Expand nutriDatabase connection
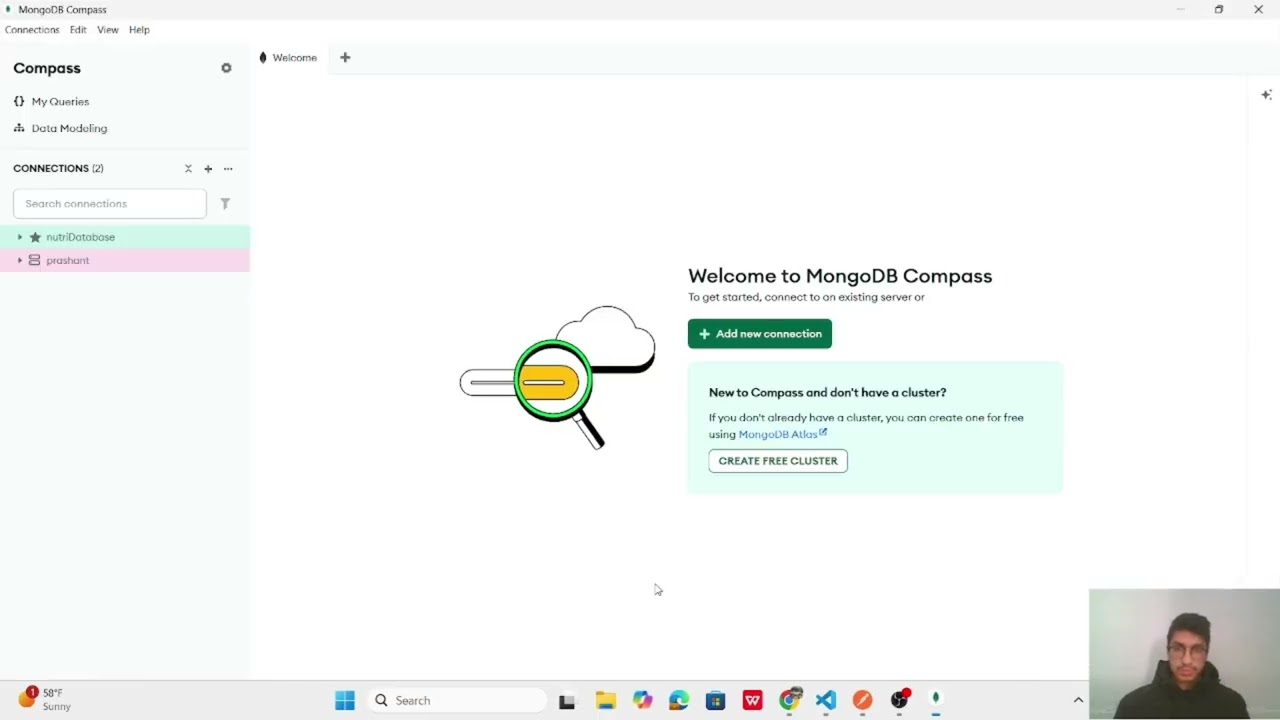1280x720 pixels. 19,237
